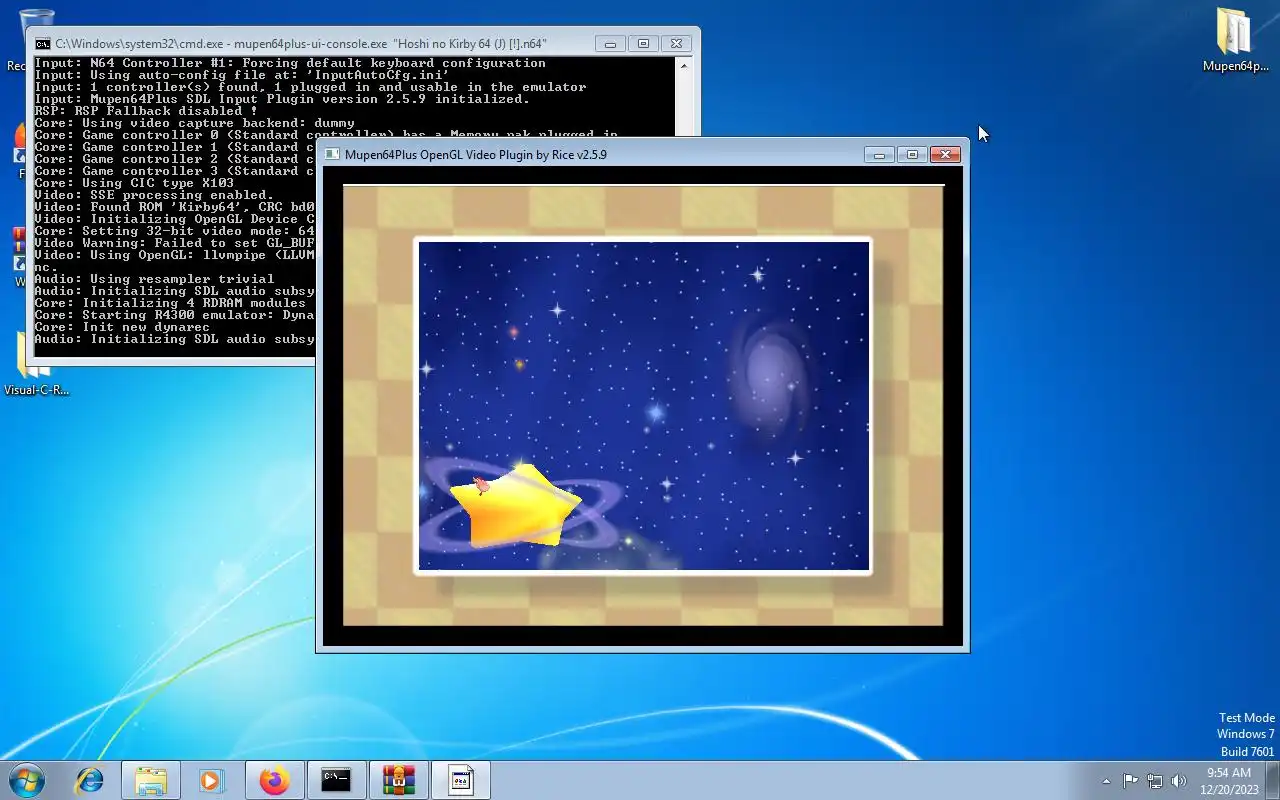1280x800 pixels.
Task: Open the Windows Start menu
Action: click(27, 780)
